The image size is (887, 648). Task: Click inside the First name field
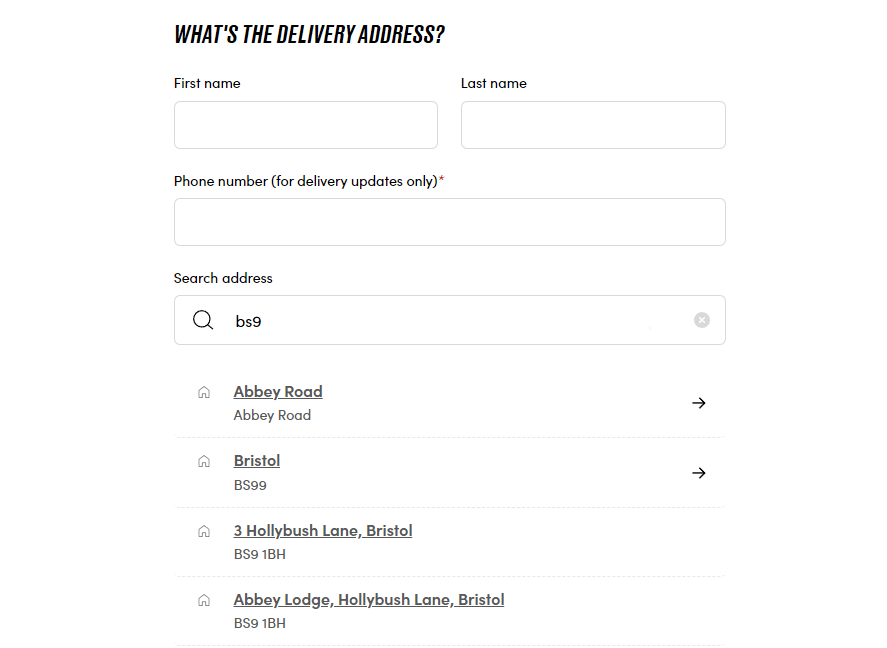305,124
